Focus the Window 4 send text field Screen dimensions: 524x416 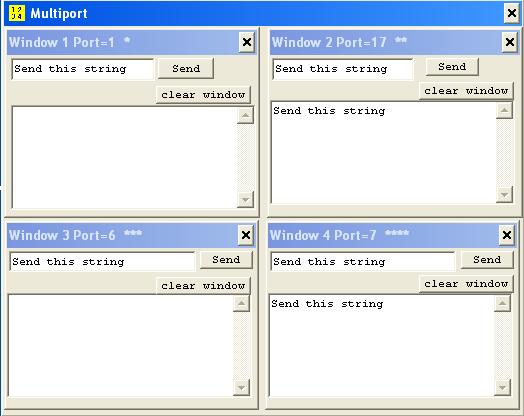(363, 261)
